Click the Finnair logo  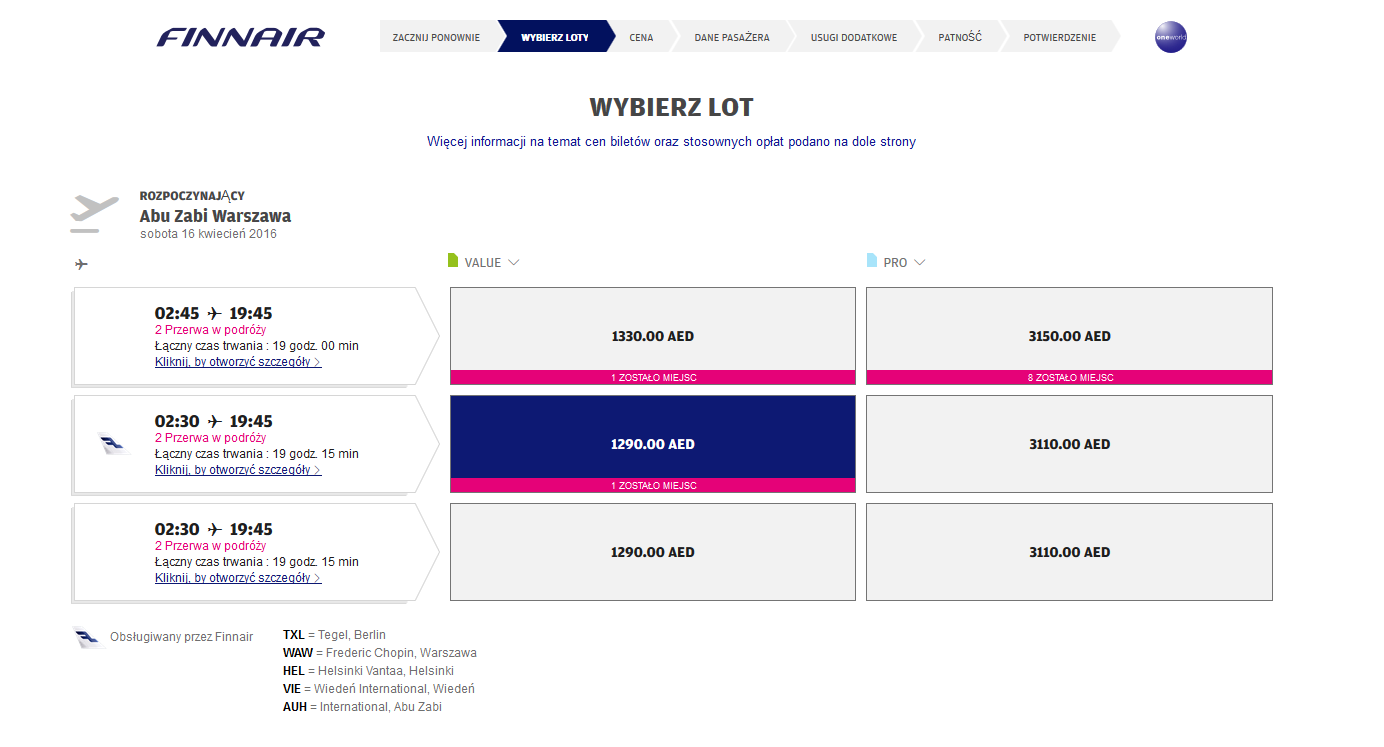(x=241, y=38)
